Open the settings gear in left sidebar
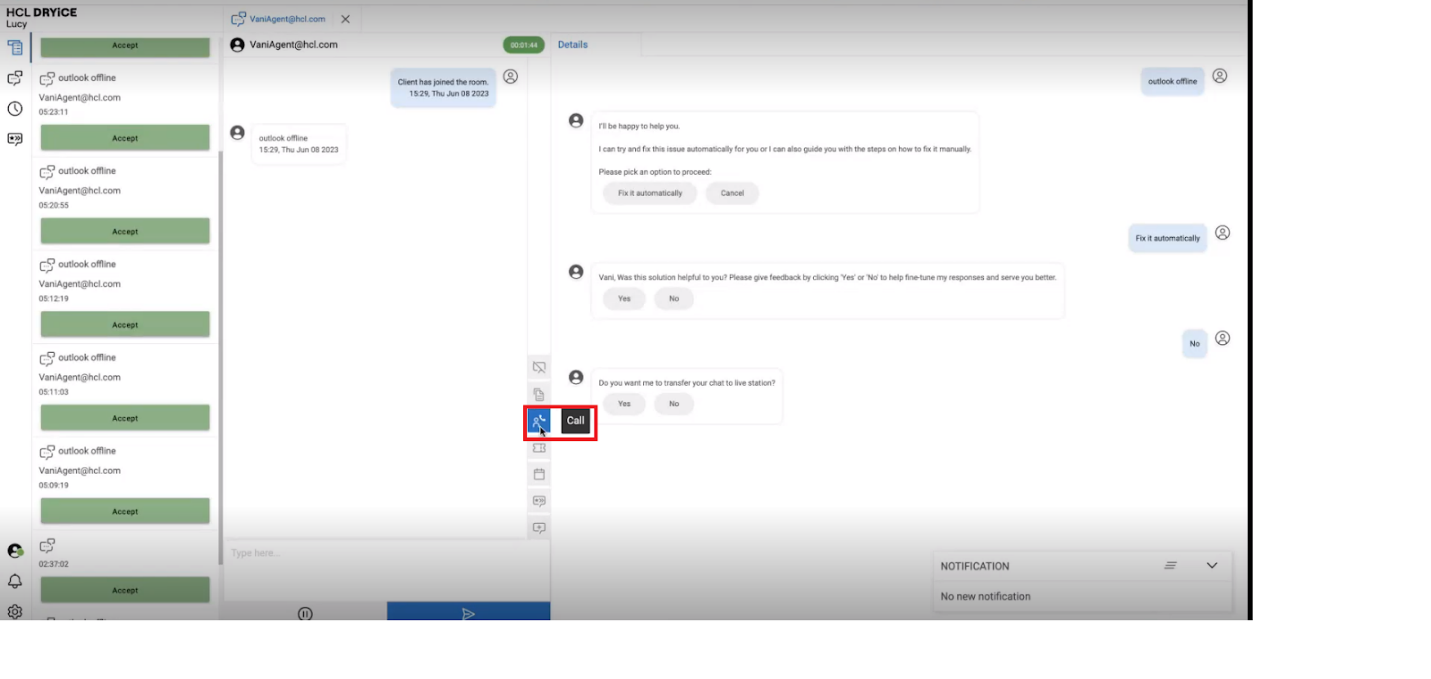This screenshot has height=679, width=1431. click(15, 611)
